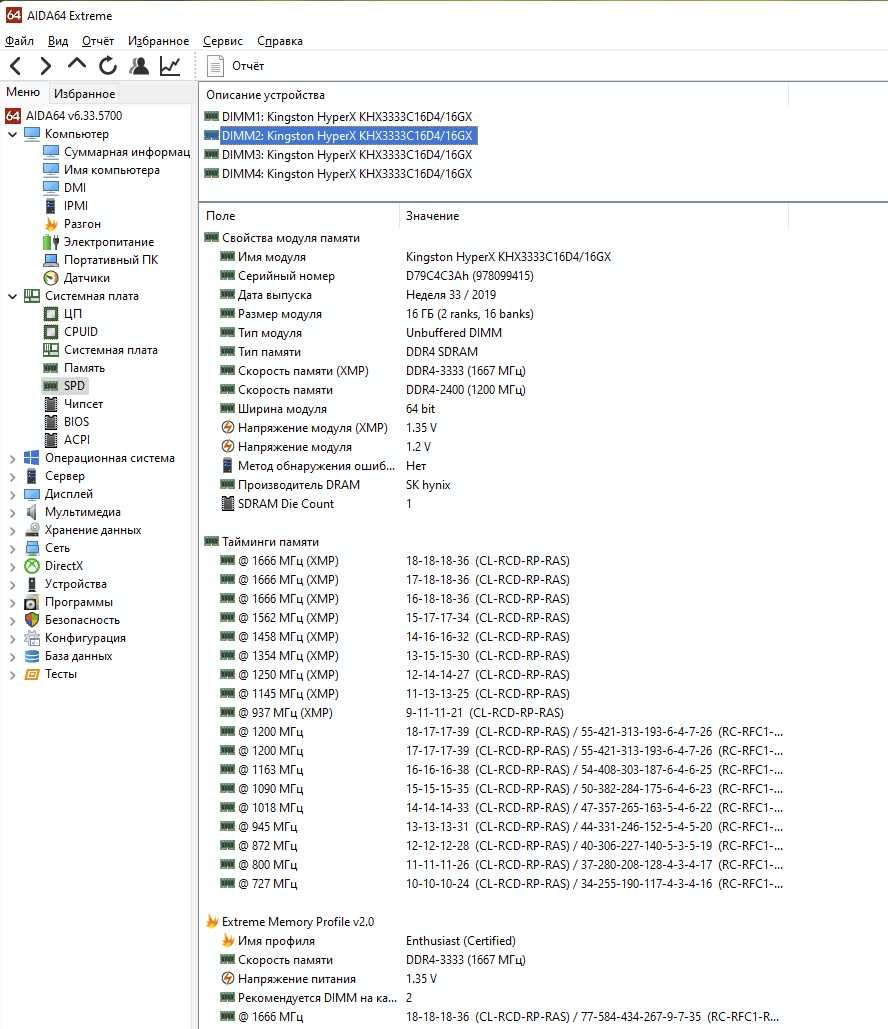Open the user profile toolbar icon
Screen dimensions: 888x1029
pyautogui.click(x=138, y=66)
